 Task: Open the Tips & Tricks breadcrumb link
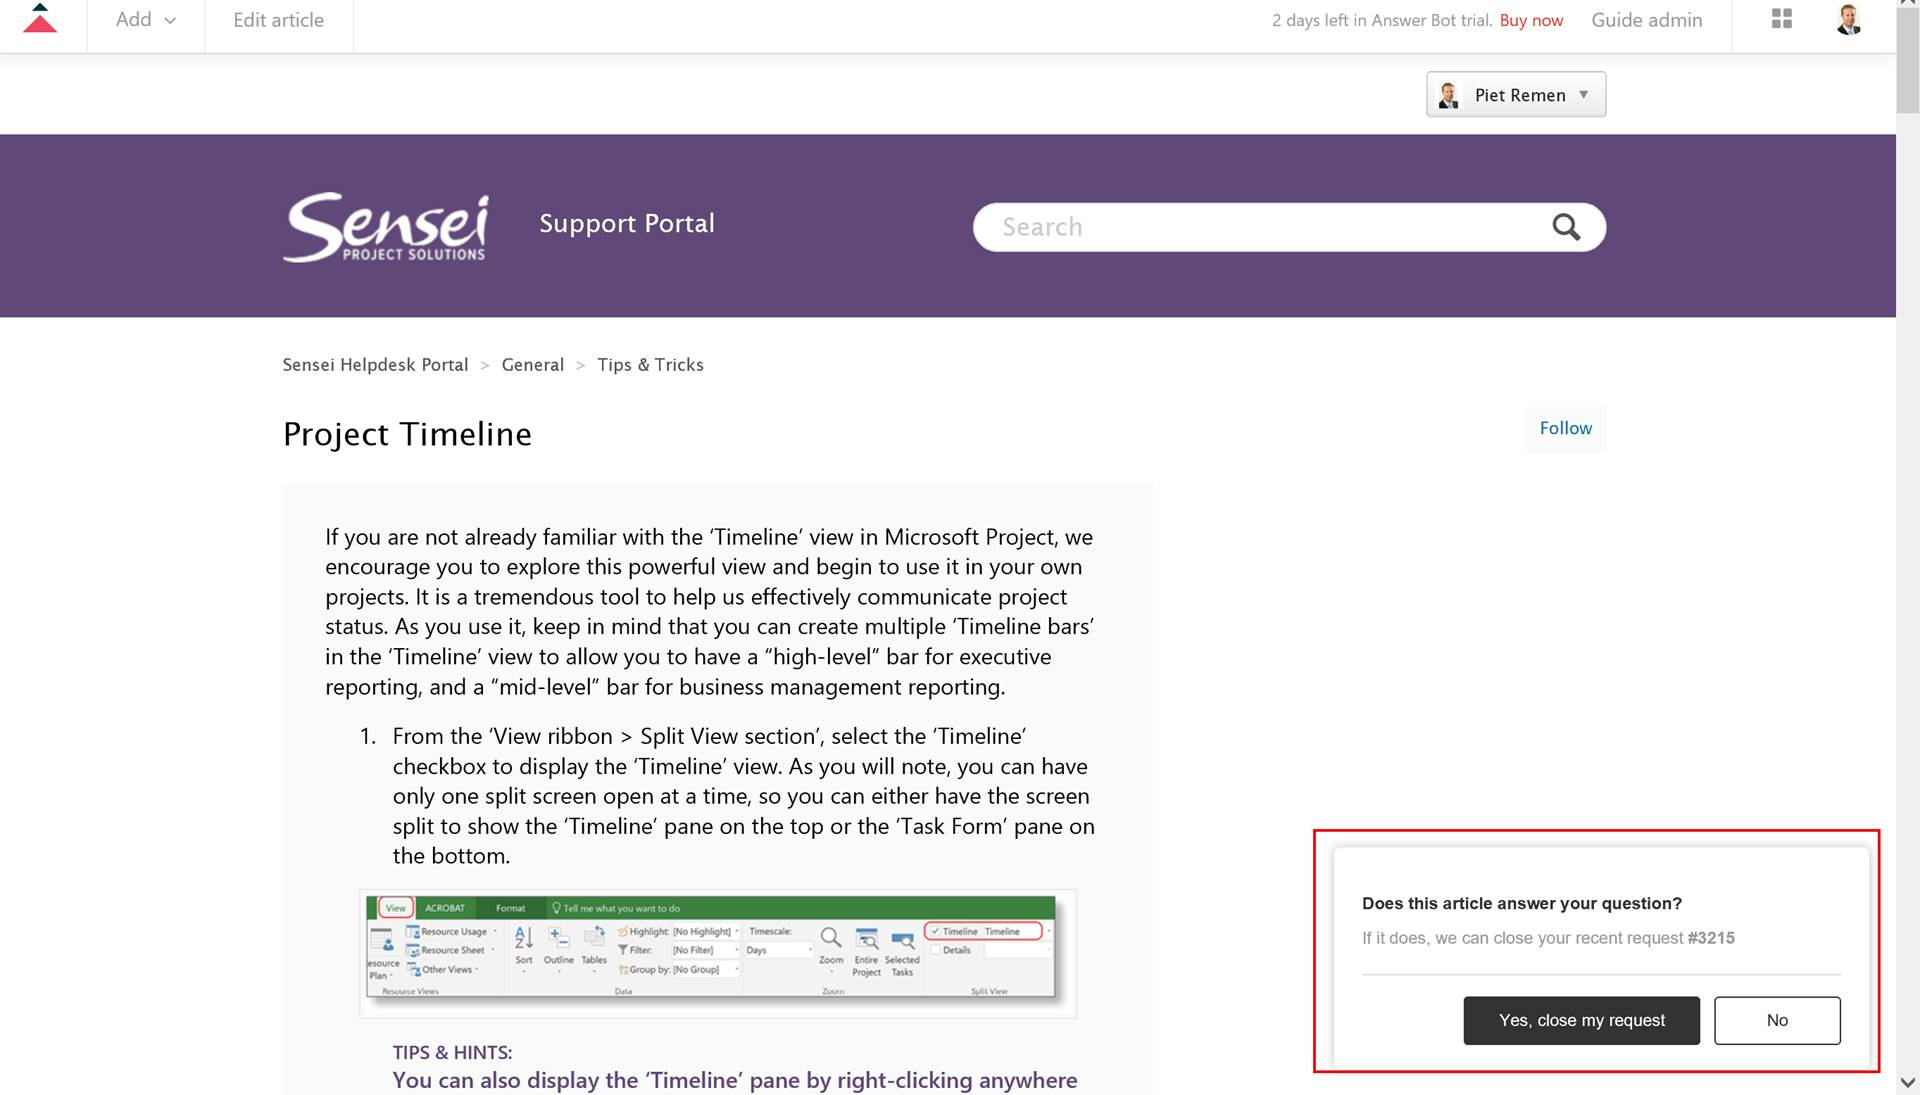(650, 365)
